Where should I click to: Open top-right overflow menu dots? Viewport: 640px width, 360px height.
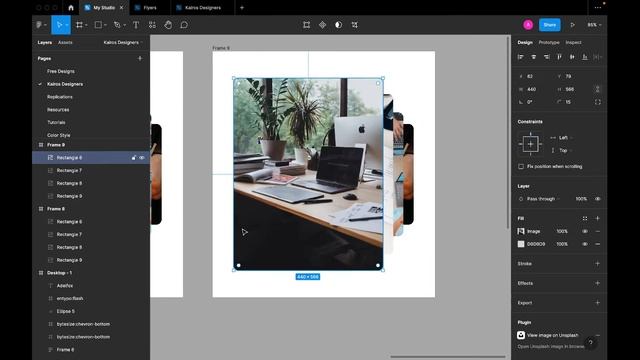pyautogui.click(x=598, y=7)
